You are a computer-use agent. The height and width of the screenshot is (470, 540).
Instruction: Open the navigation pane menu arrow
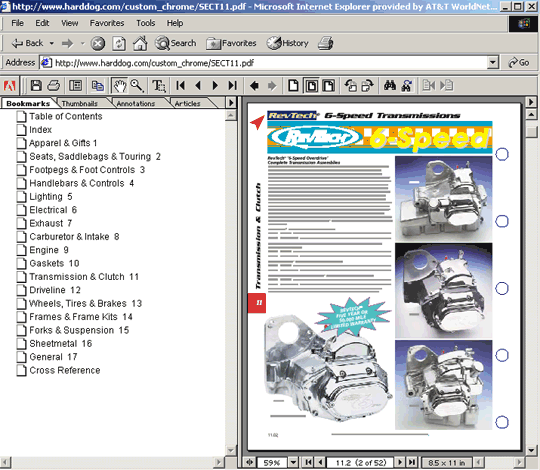coord(231,103)
